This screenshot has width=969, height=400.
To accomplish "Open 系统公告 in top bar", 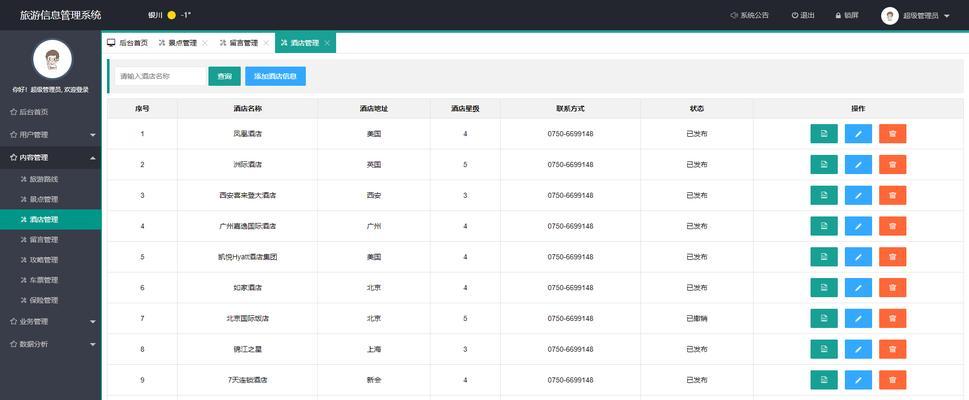I will (750, 15).
